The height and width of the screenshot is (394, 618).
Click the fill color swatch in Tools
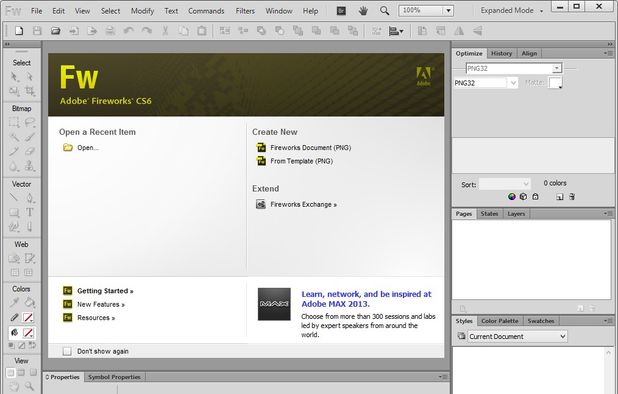pos(28,333)
